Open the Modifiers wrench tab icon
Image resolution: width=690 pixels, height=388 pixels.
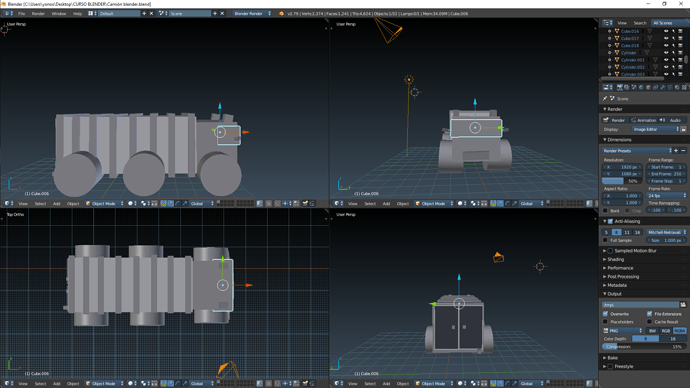(x=663, y=88)
